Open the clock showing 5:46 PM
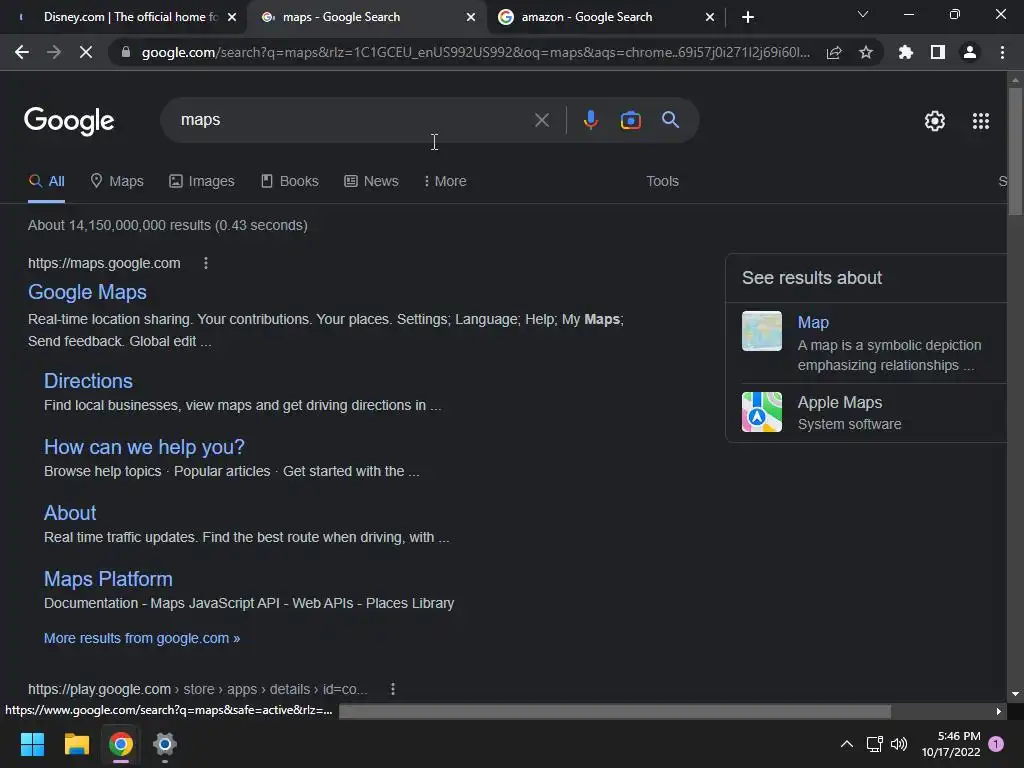 click(951, 744)
